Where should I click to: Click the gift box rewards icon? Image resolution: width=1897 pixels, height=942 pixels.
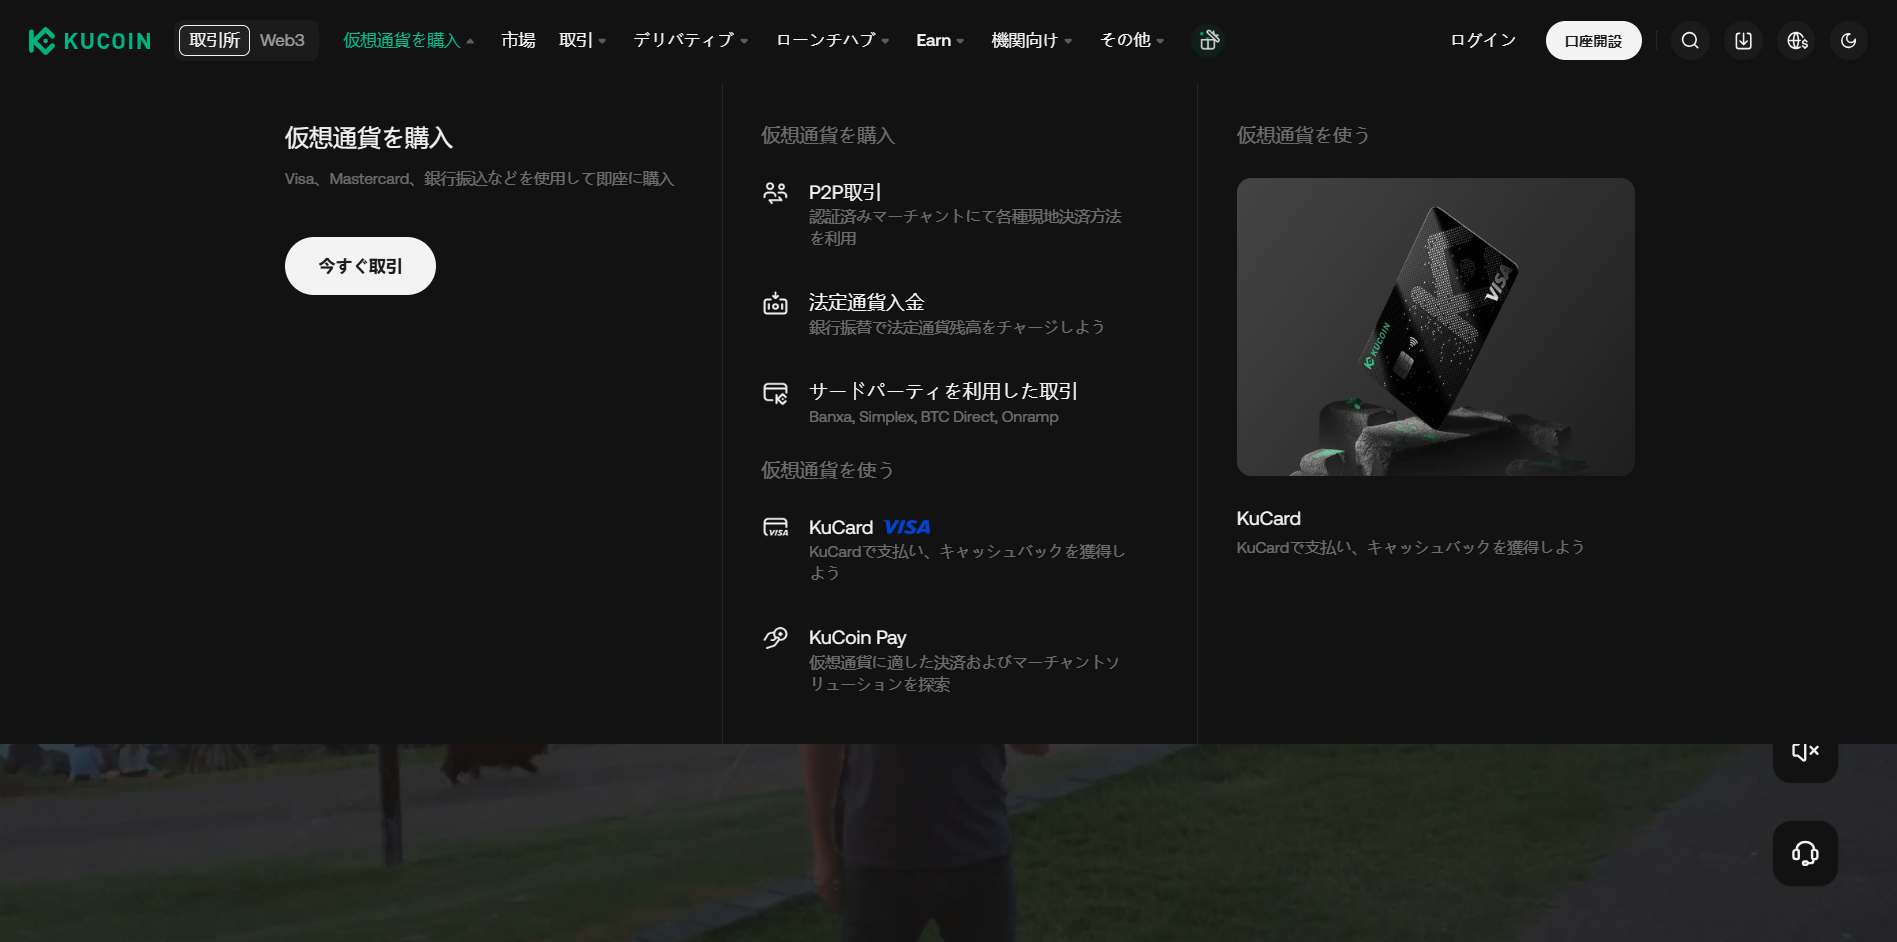[x=1208, y=40]
